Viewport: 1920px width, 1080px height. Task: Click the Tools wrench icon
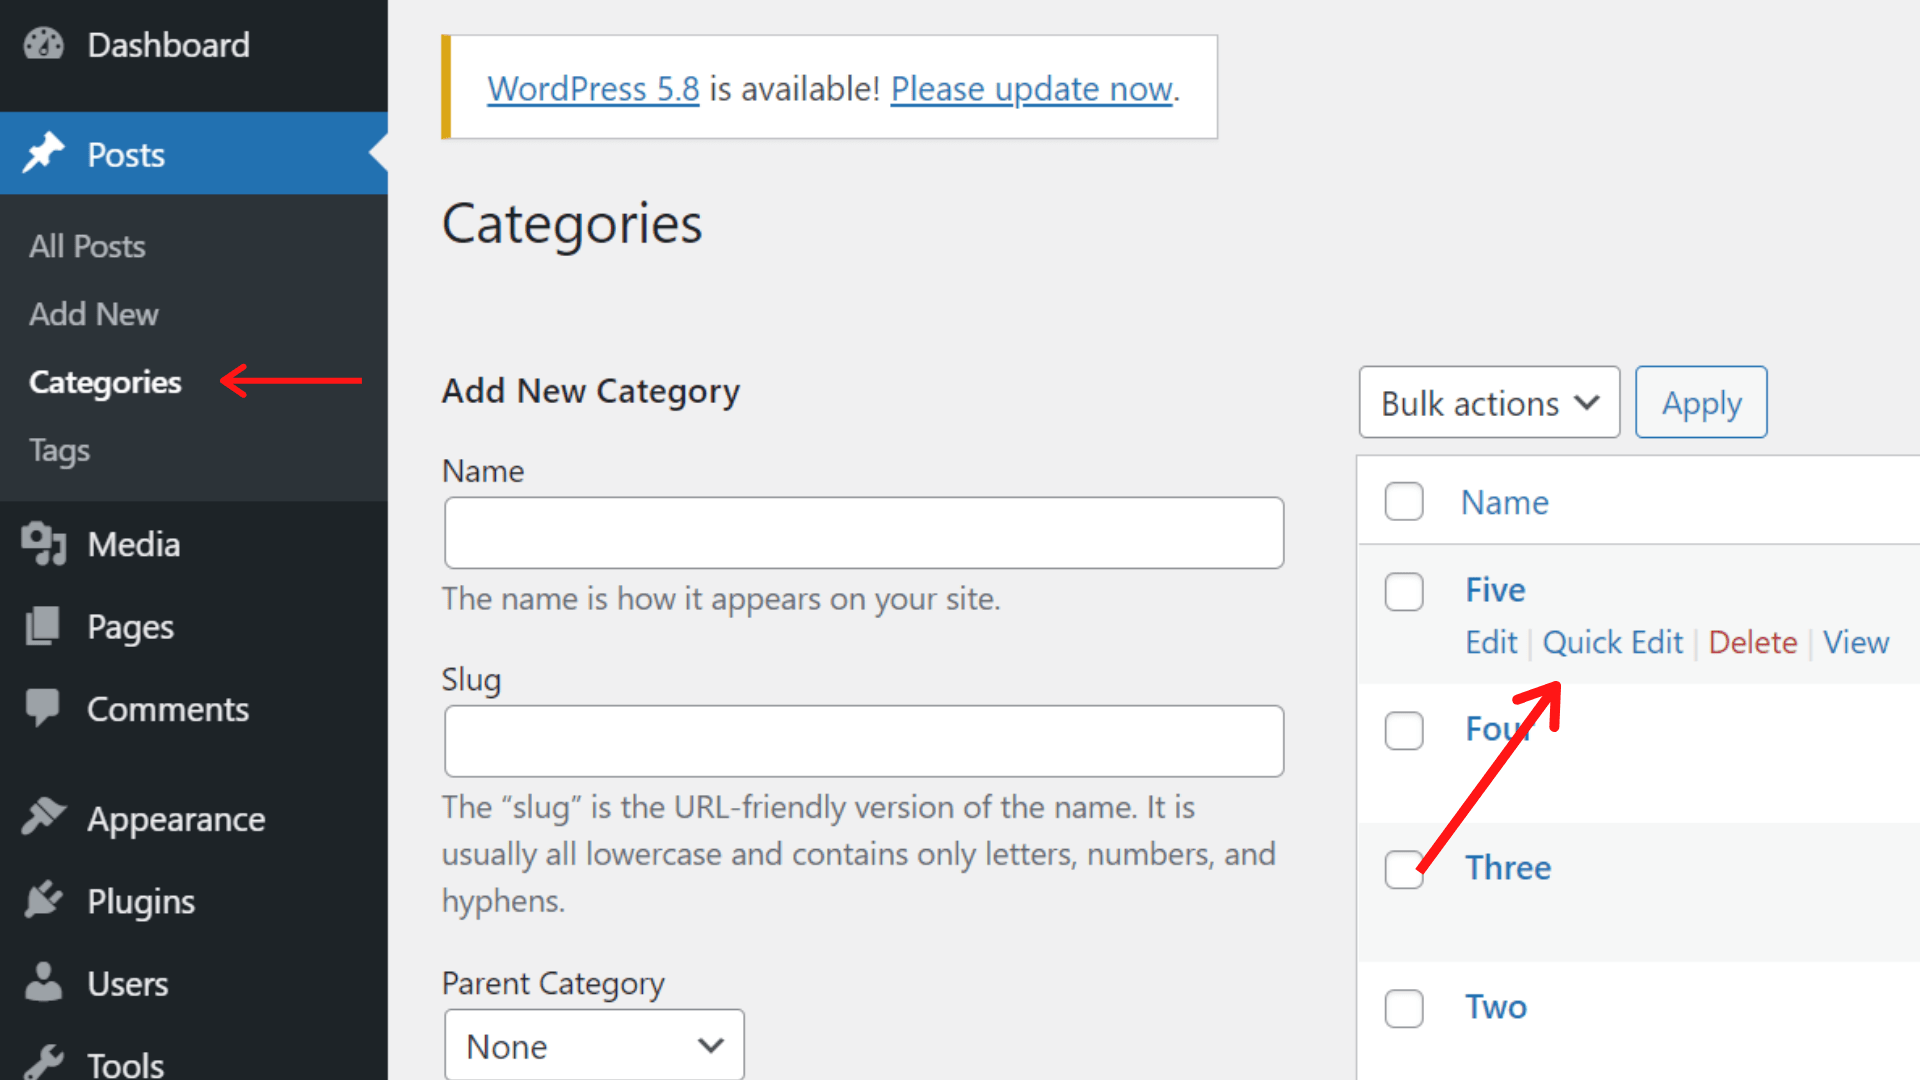pos(44,1062)
